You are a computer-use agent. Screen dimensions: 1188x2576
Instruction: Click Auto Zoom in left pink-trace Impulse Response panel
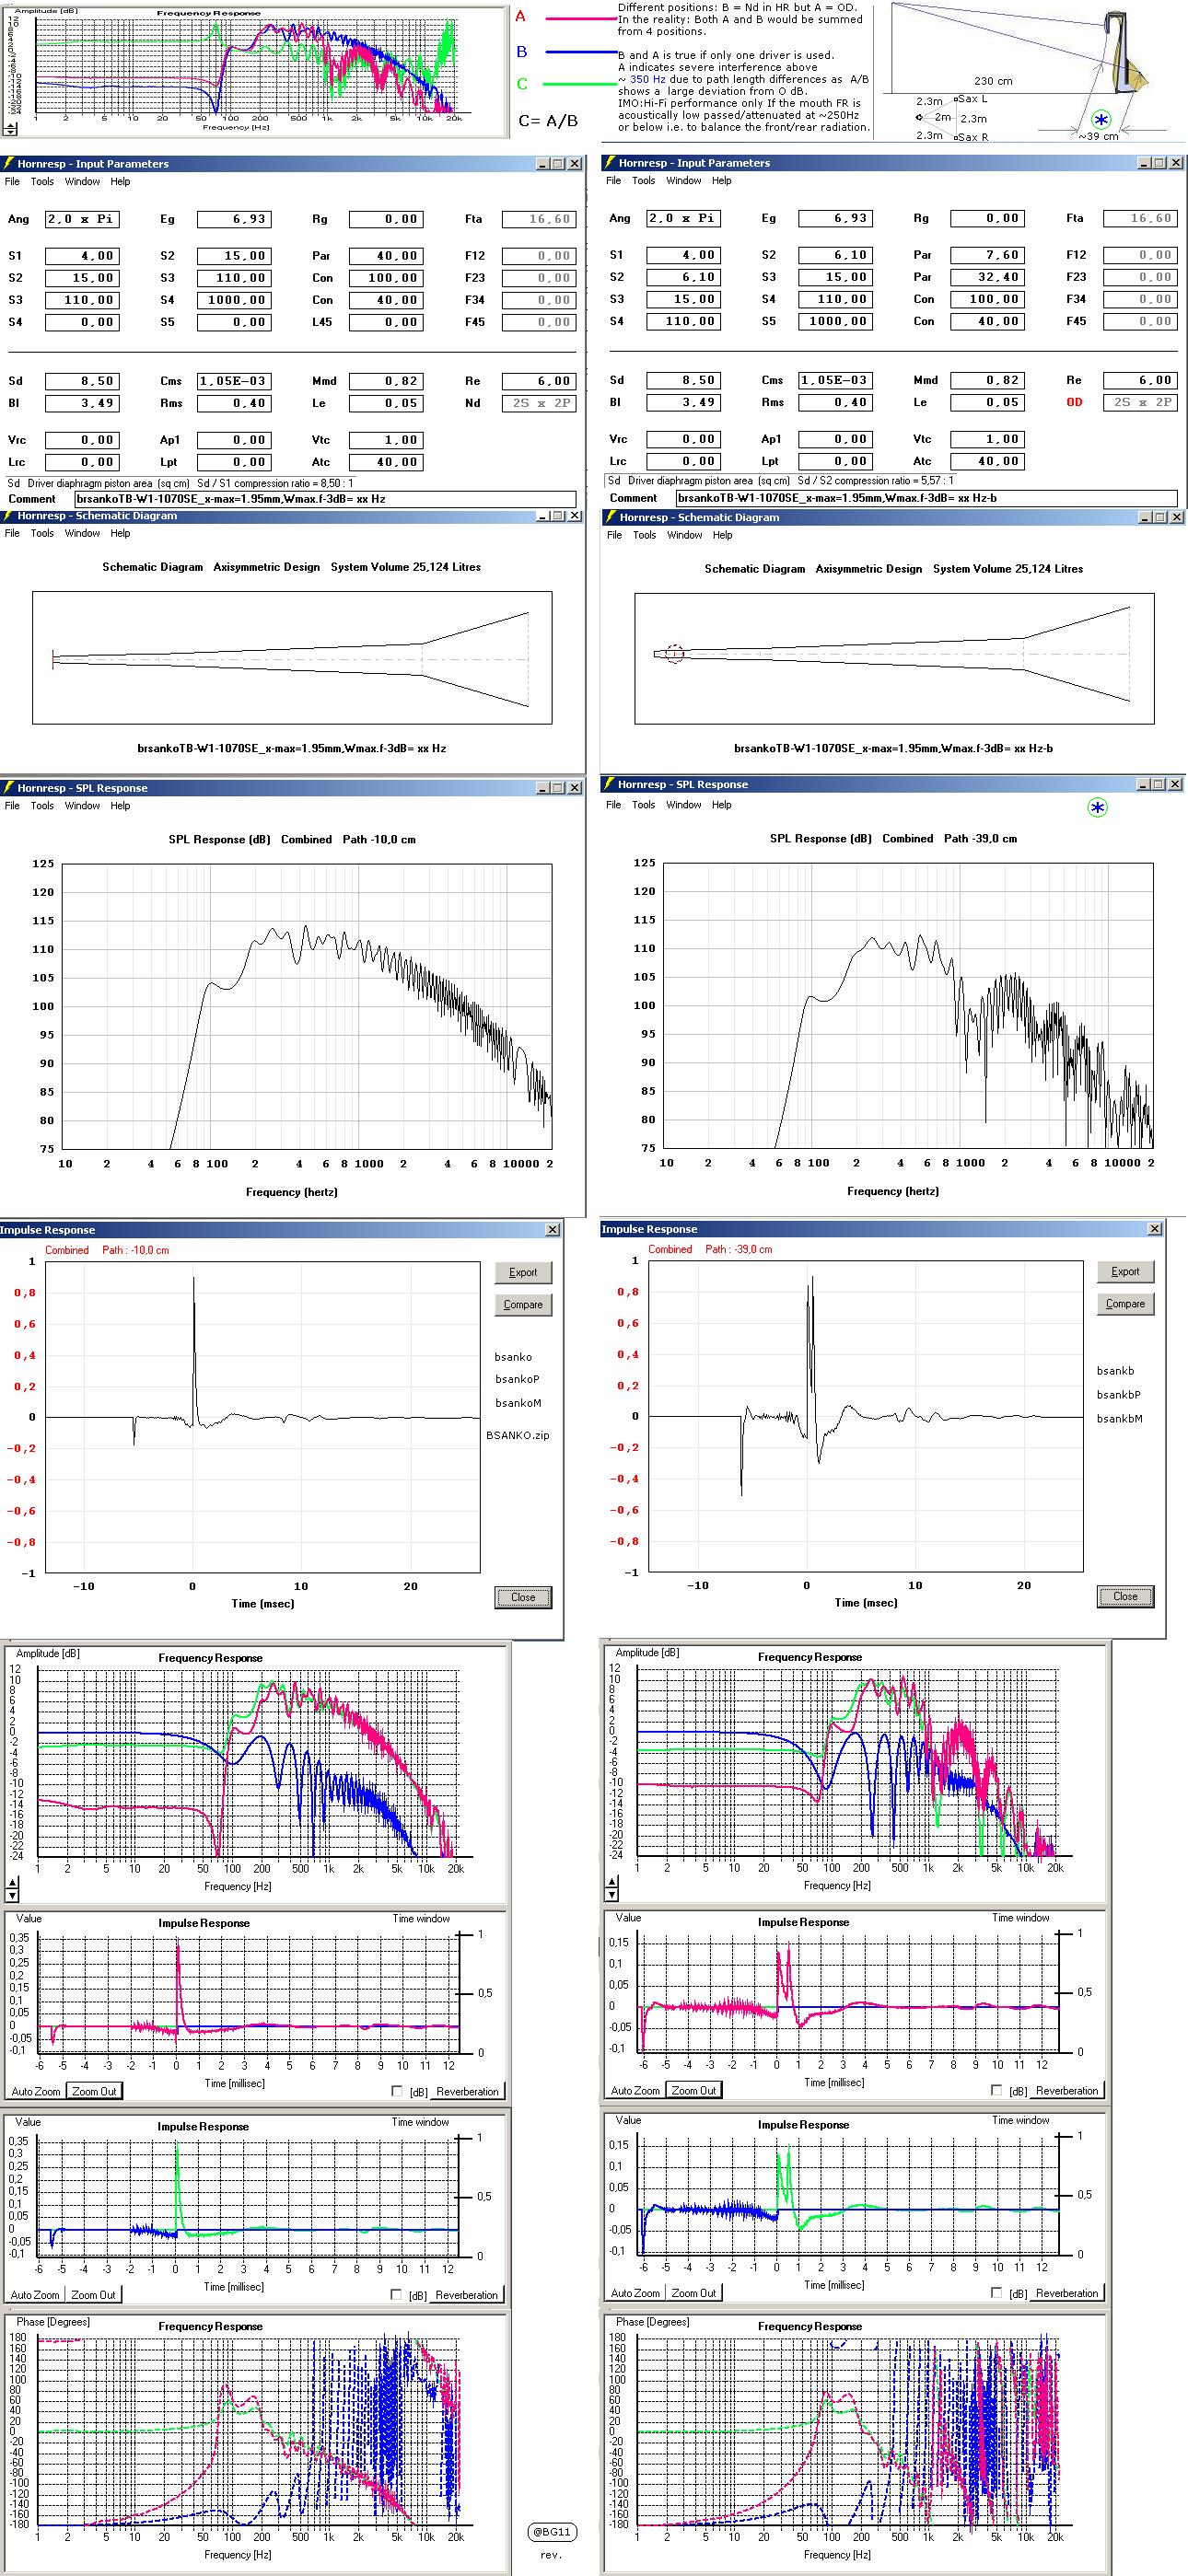(x=36, y=2091)
